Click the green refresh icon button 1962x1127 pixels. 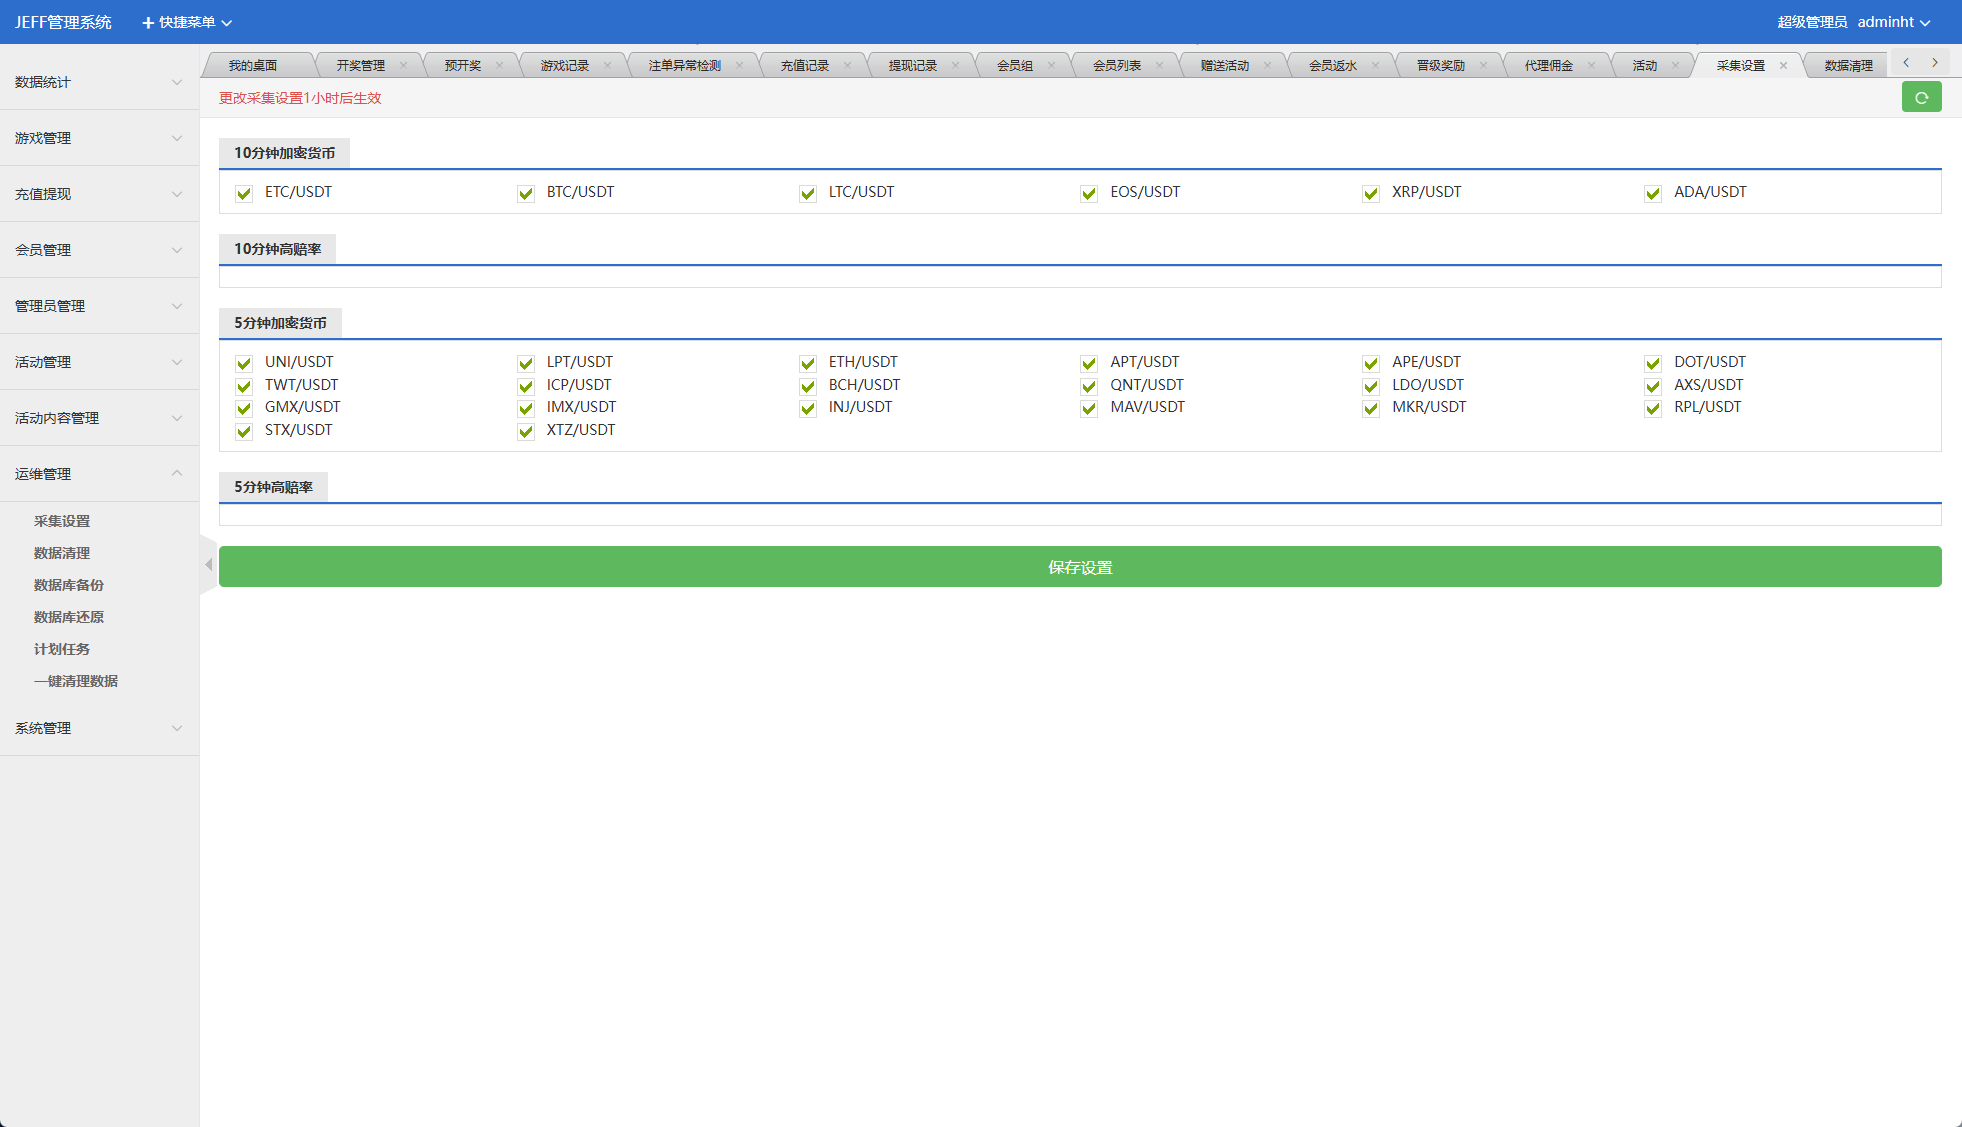[1921, 97]
